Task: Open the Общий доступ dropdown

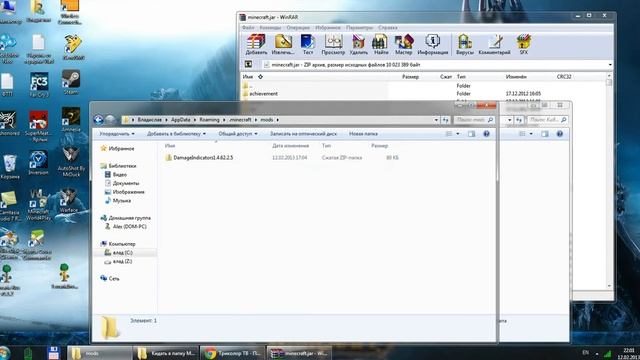Action: (x=238, y=134)
